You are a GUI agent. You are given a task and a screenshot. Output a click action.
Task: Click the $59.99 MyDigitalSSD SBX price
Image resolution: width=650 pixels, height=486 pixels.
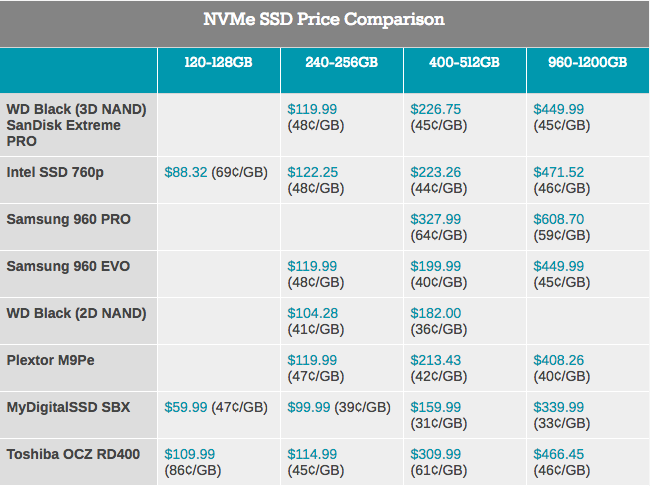[x=185, y=407]
